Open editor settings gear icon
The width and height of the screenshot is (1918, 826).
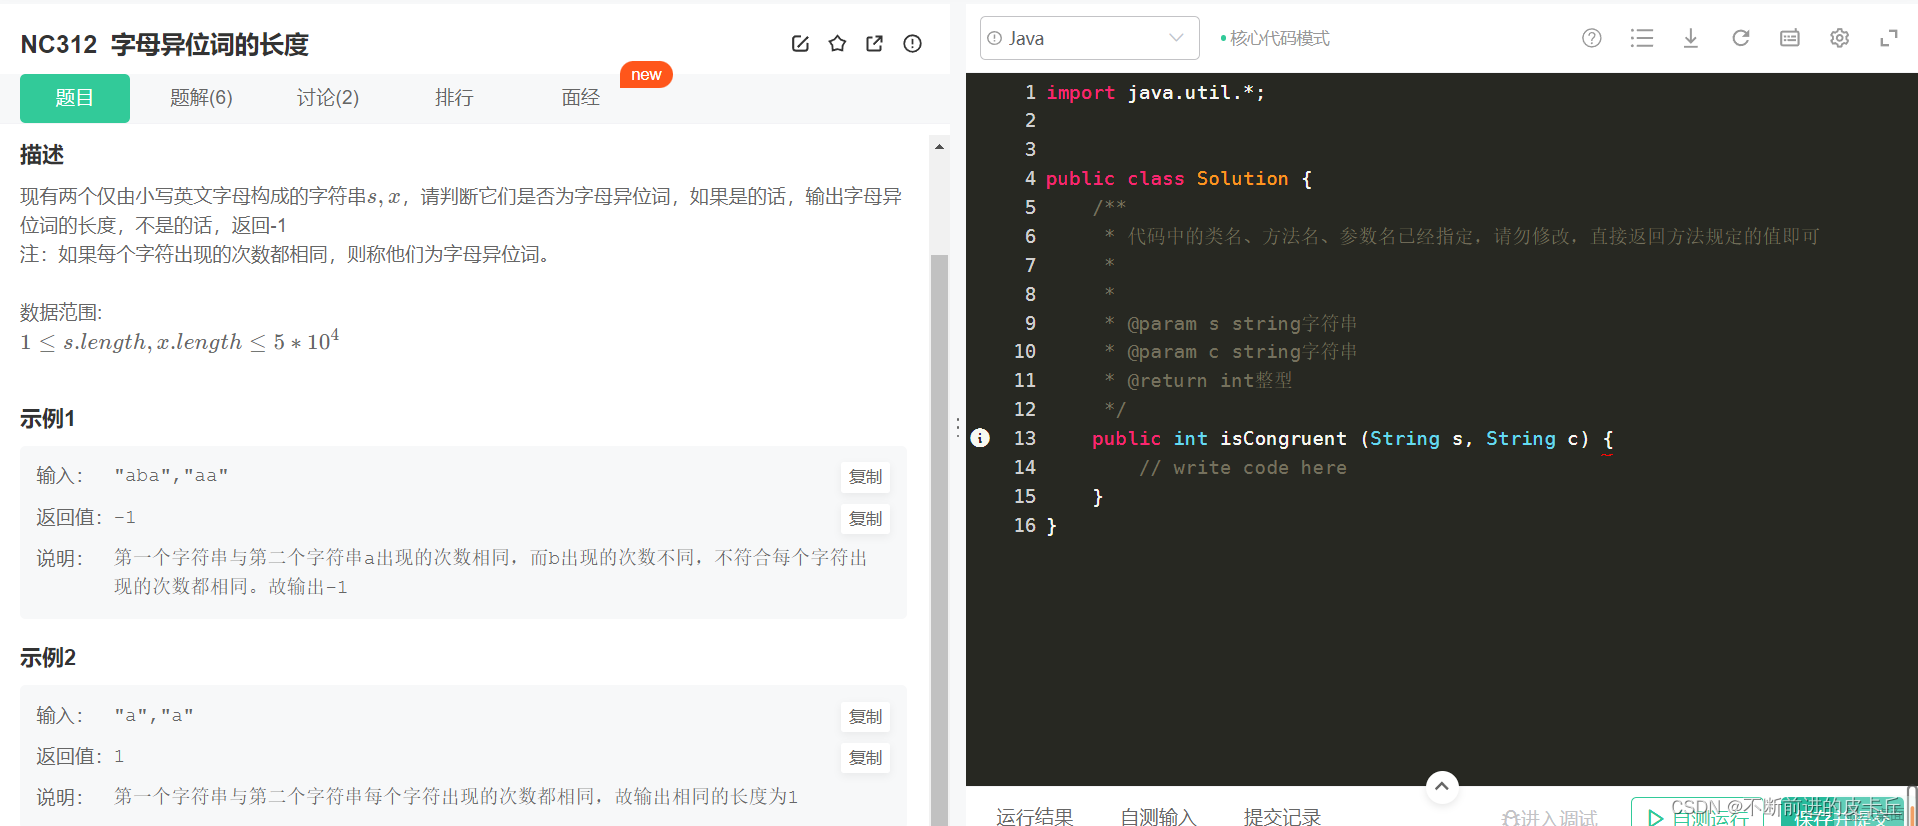[1839, 38]
